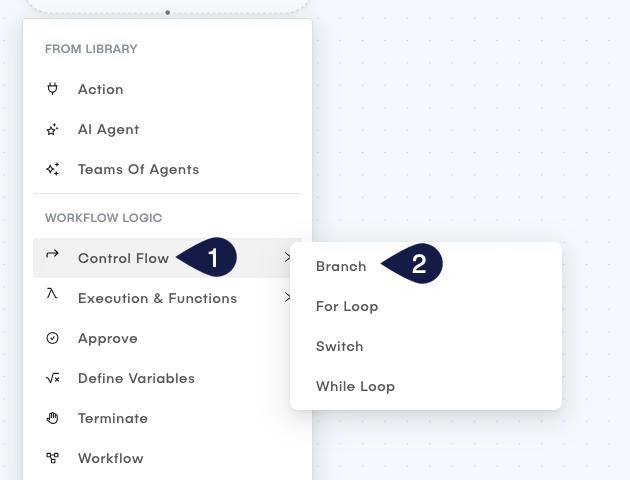Click the connector dot above the menu
Image resolution: width=630 pixels, height=480 pixels.
click(167, 13)
